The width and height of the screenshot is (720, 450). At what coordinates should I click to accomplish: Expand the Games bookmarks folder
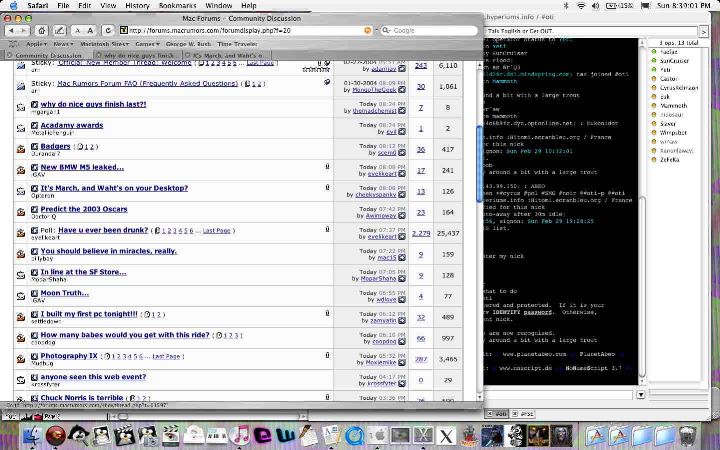click(x=147, y=44)
